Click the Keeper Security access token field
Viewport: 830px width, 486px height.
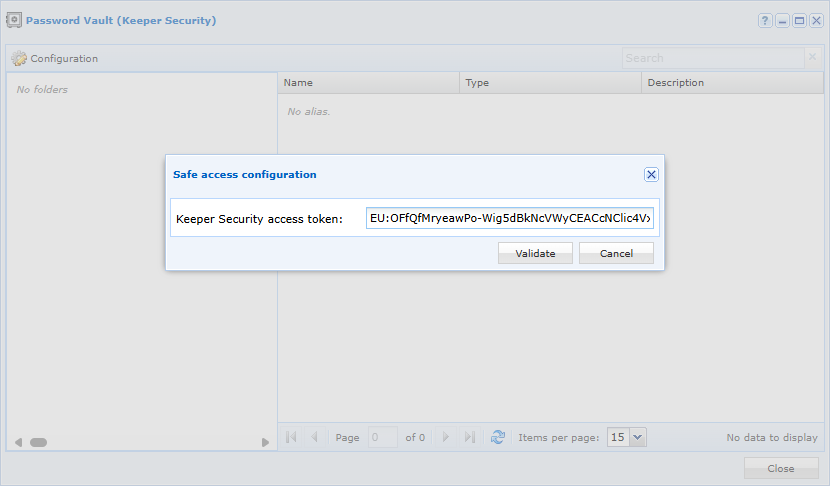[510, 218]
